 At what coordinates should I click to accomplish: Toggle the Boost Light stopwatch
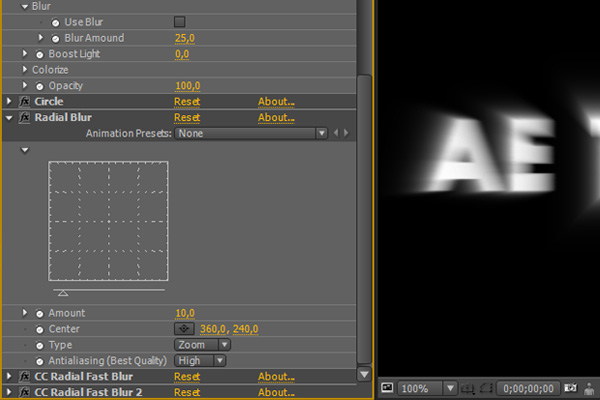(x=39, y=54)
